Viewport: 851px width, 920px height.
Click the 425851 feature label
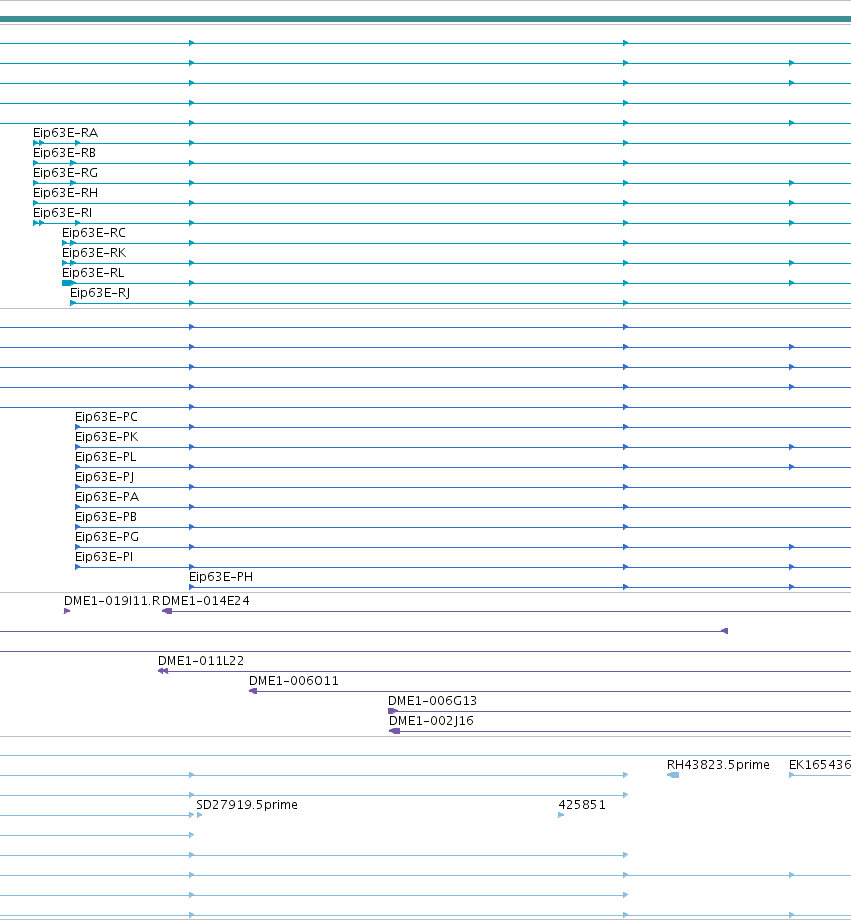tap(582, 805)
